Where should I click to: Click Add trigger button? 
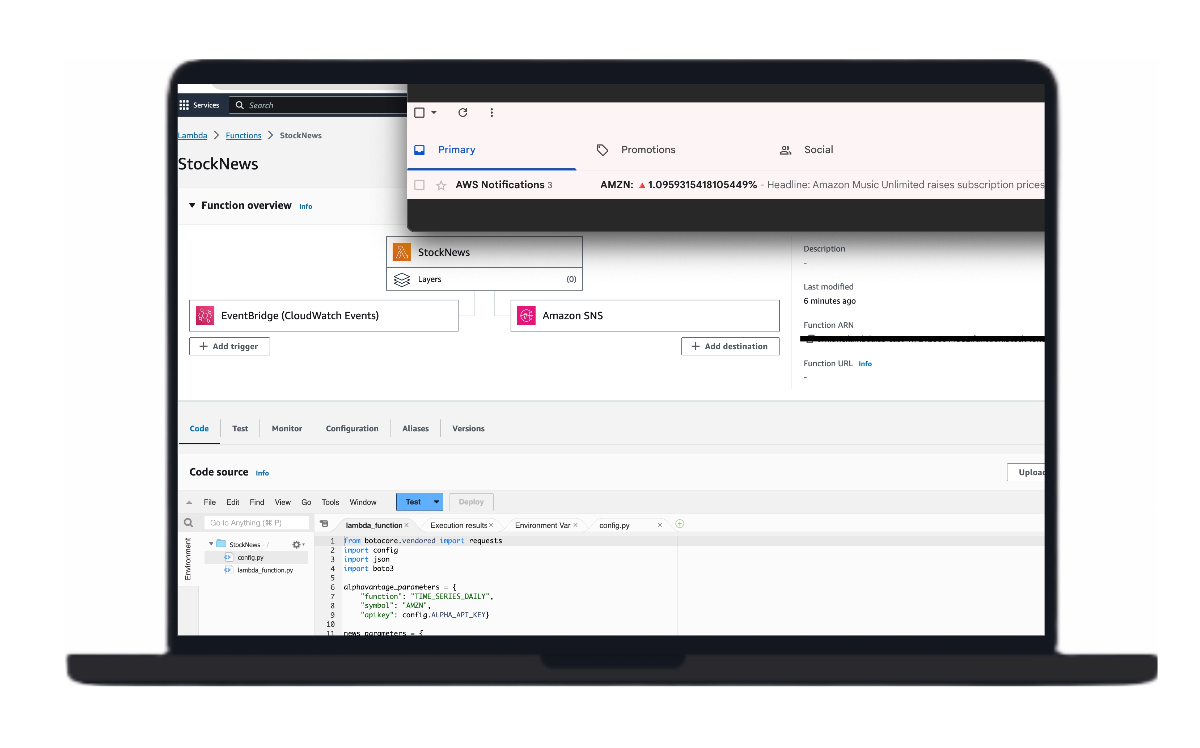pos(229,346)
